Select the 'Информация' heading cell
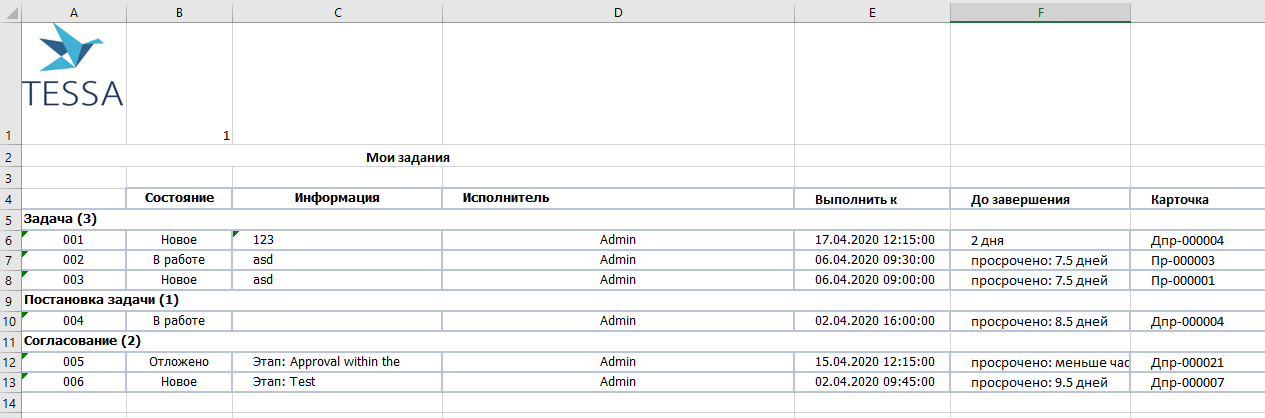The width and height of the screenshot is (1265, 418). 337,198
